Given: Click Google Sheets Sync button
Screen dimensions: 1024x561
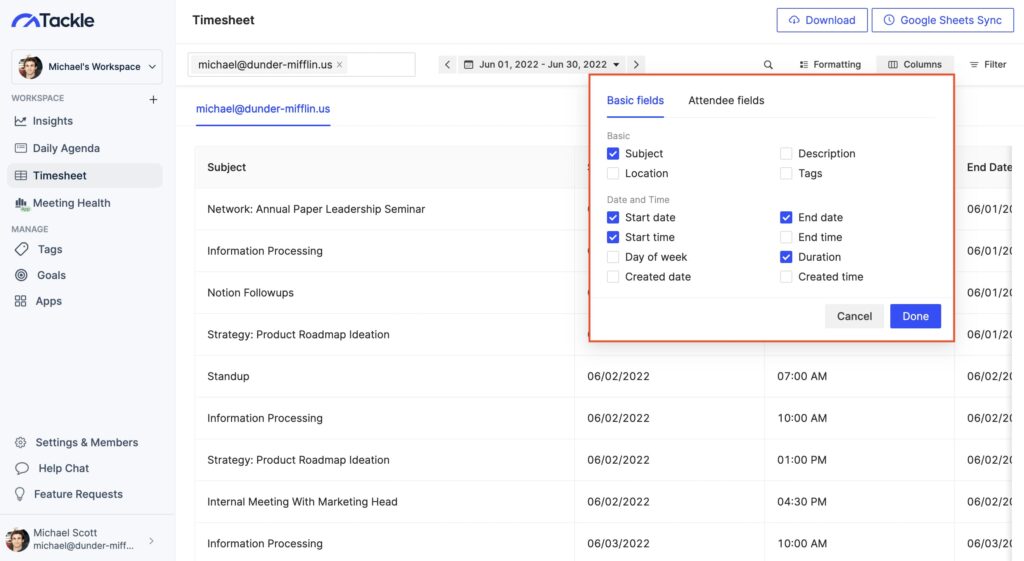Looking at the screenshot, I should (942, 20).
